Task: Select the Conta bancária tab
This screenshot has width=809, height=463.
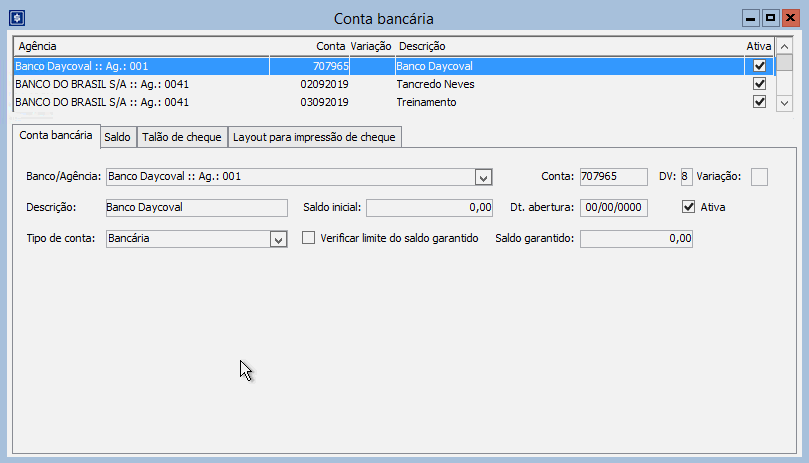Action: pos(56,135)
